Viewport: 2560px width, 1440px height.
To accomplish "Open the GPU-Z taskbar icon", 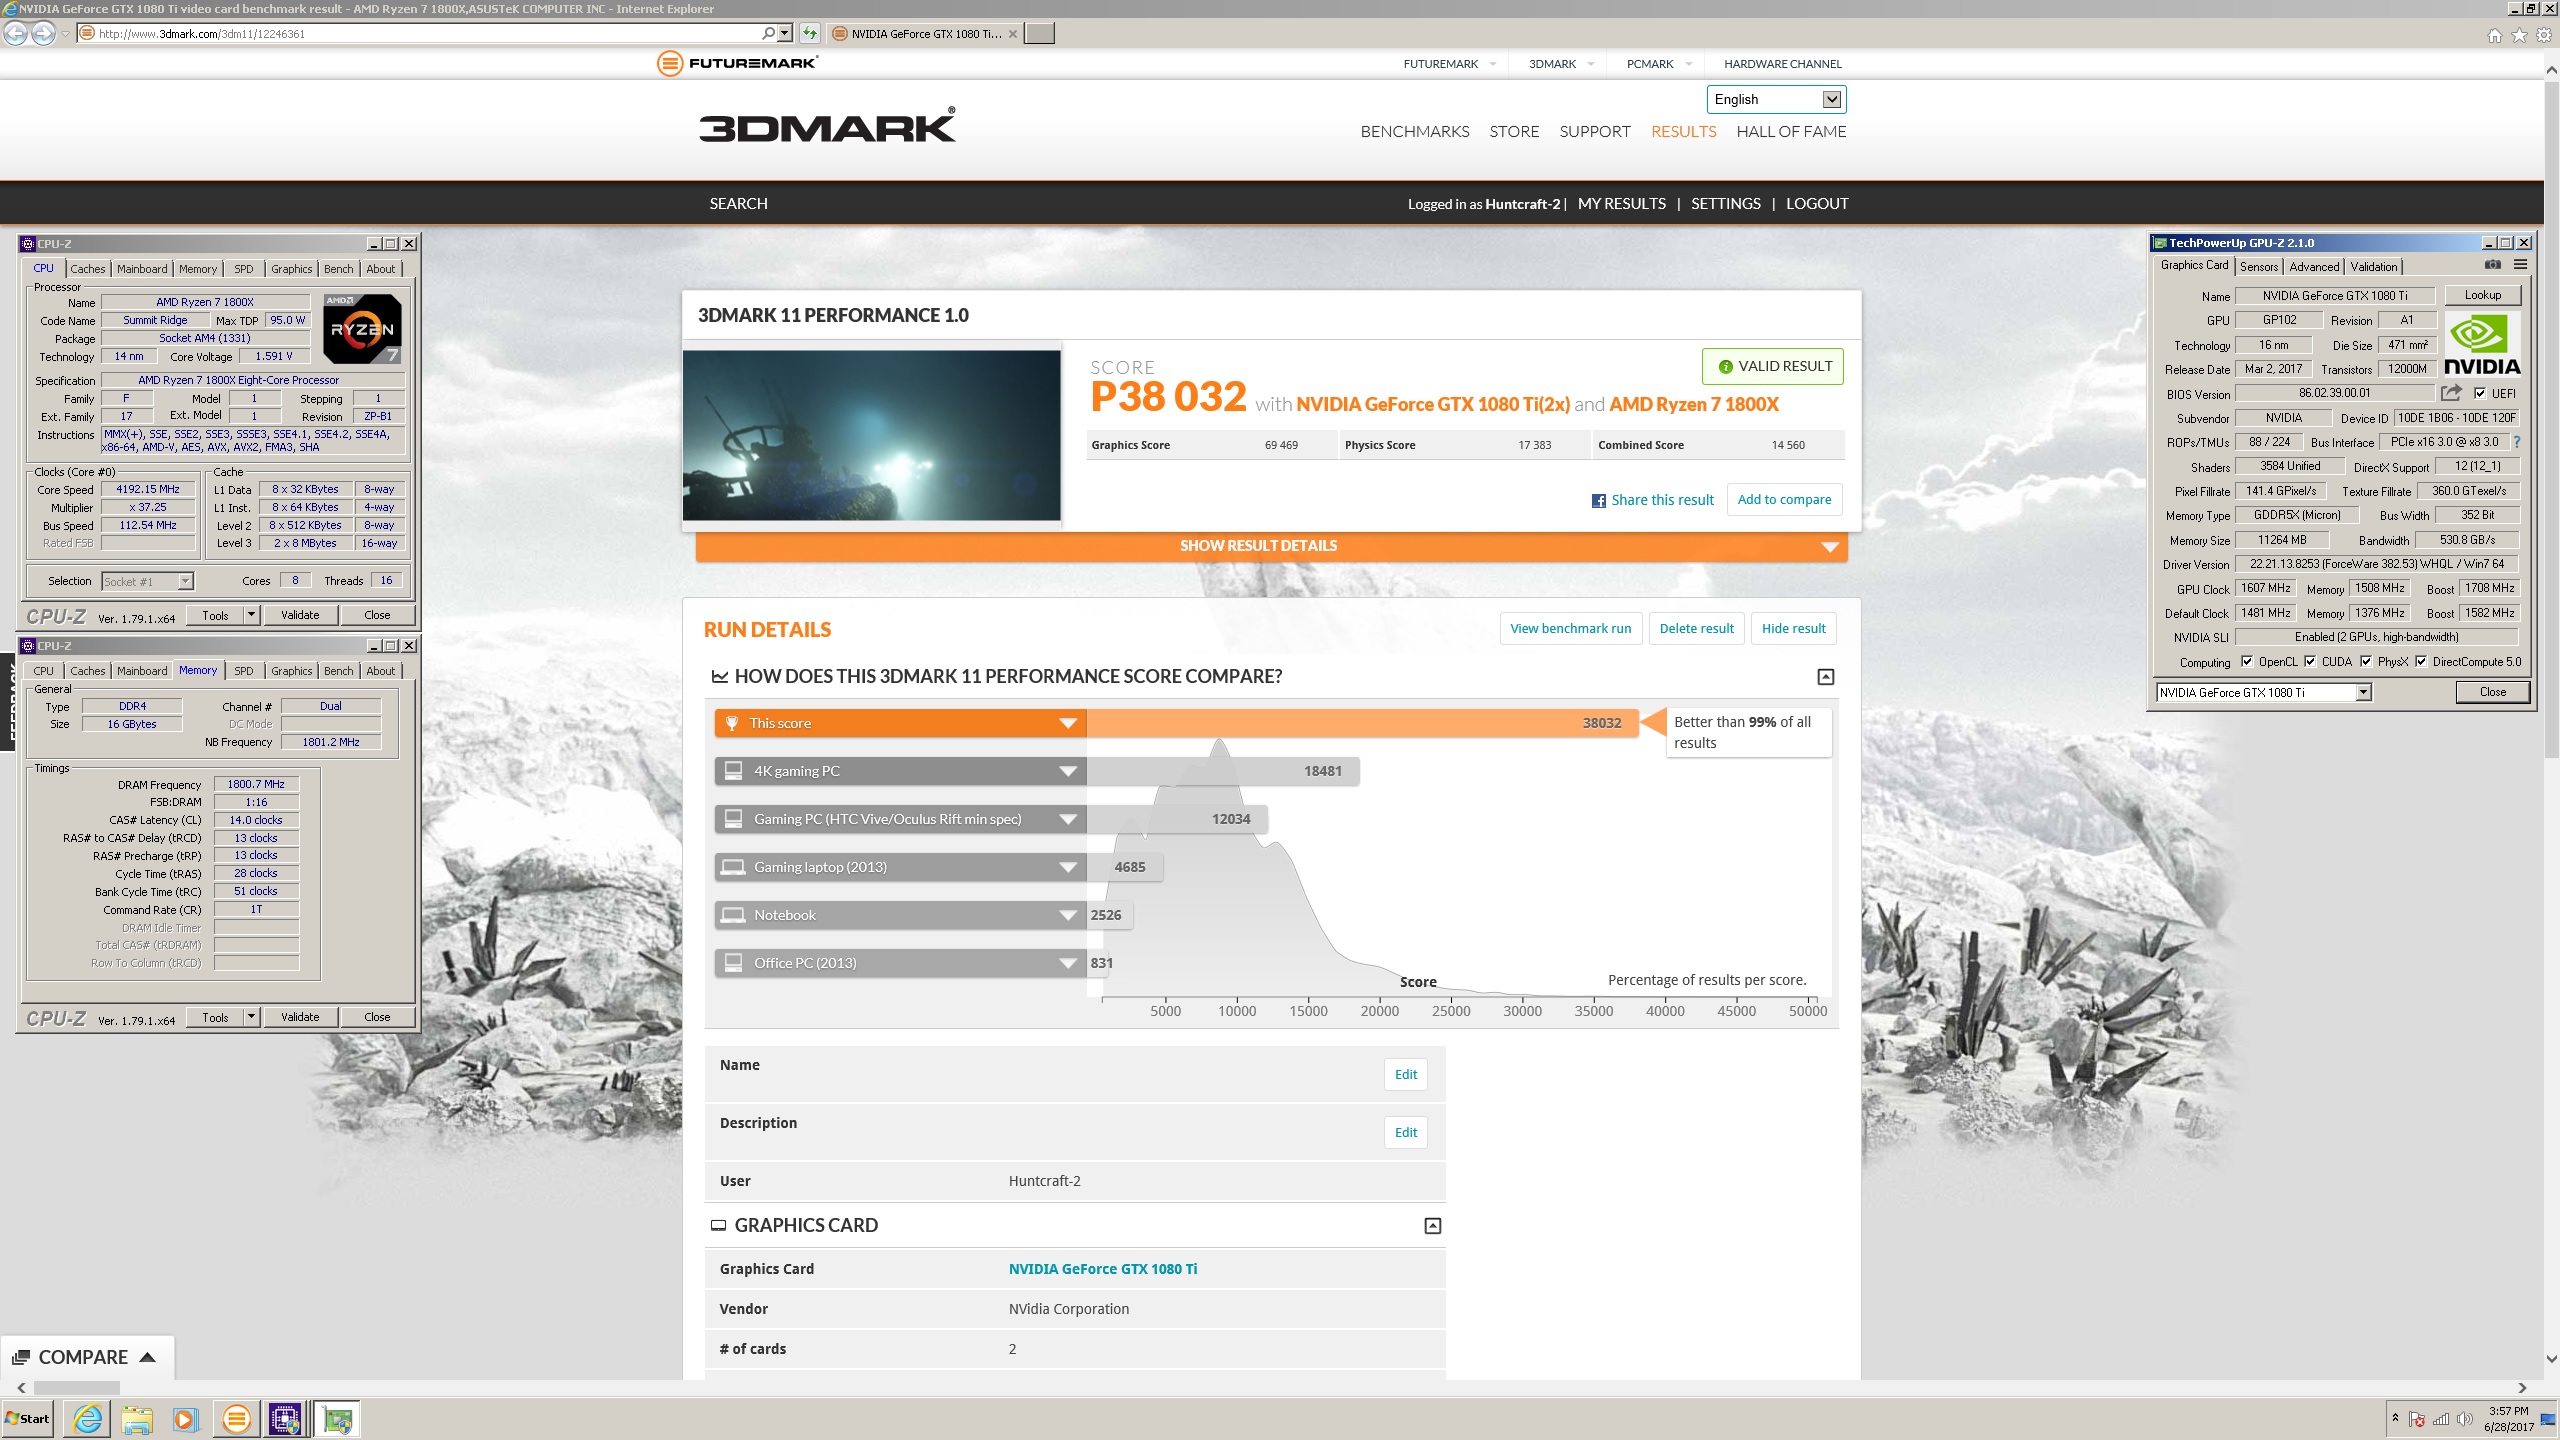I will (x=338, y=1418).
